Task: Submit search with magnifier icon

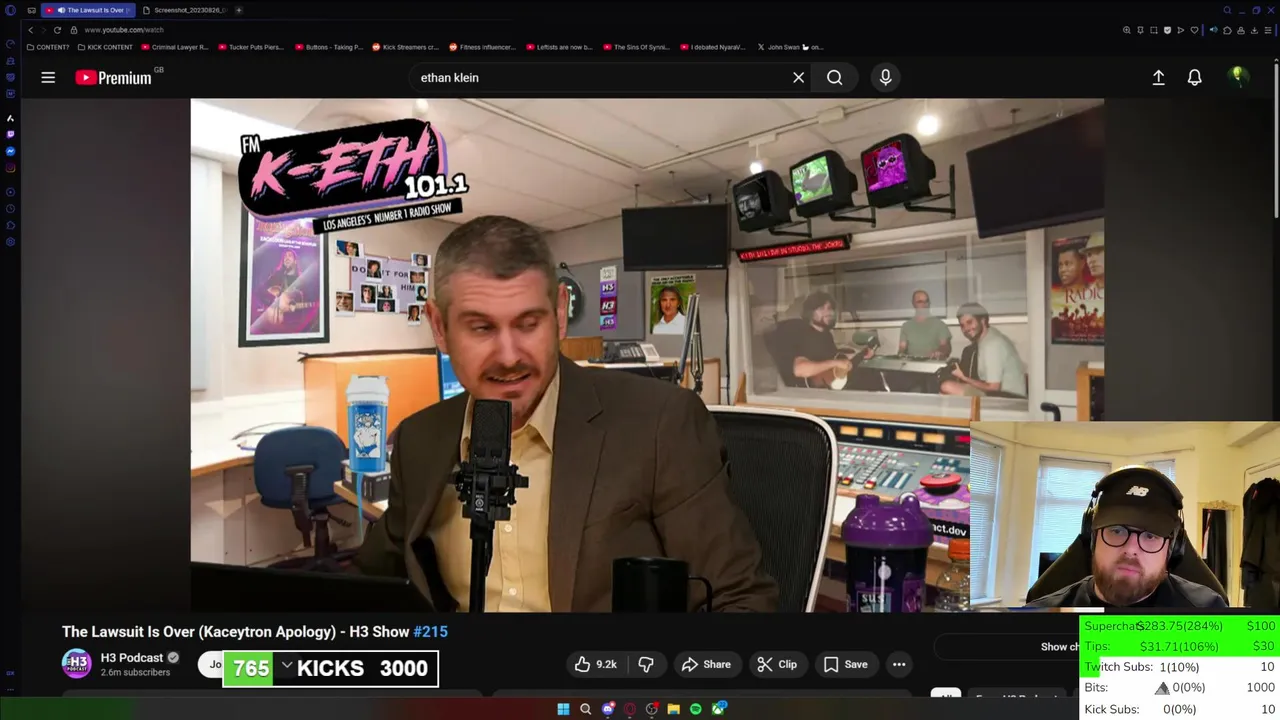Action: tap(834, 77)
